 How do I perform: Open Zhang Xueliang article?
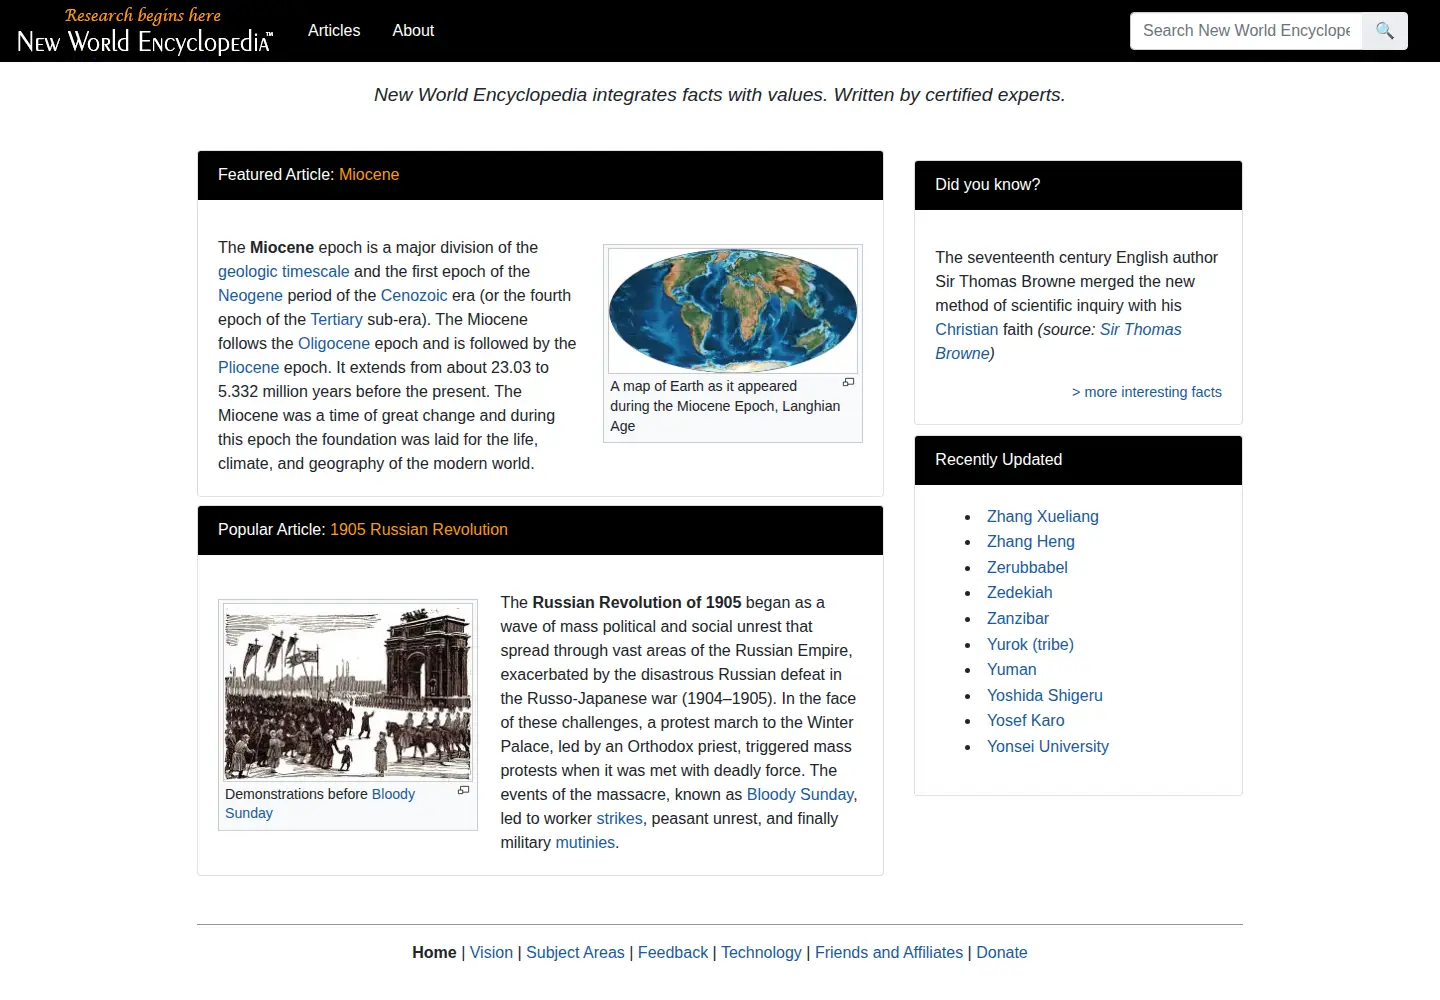click(1043, 517)
